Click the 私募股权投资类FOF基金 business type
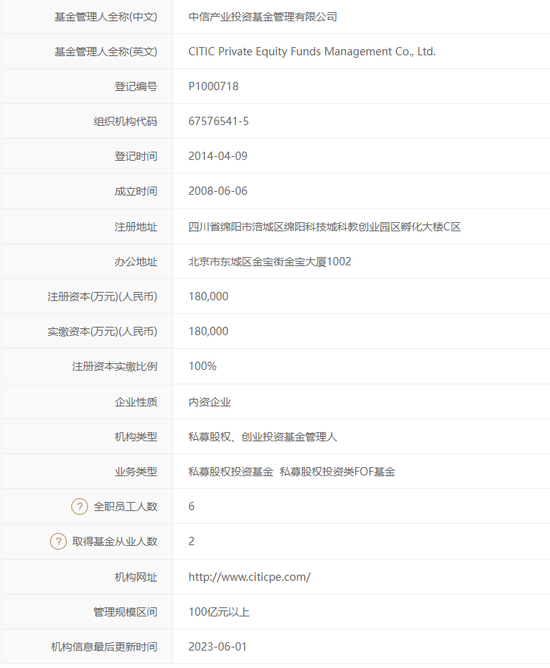The width and height of the screenshot is (550, 668). click(x=337, y=472)
